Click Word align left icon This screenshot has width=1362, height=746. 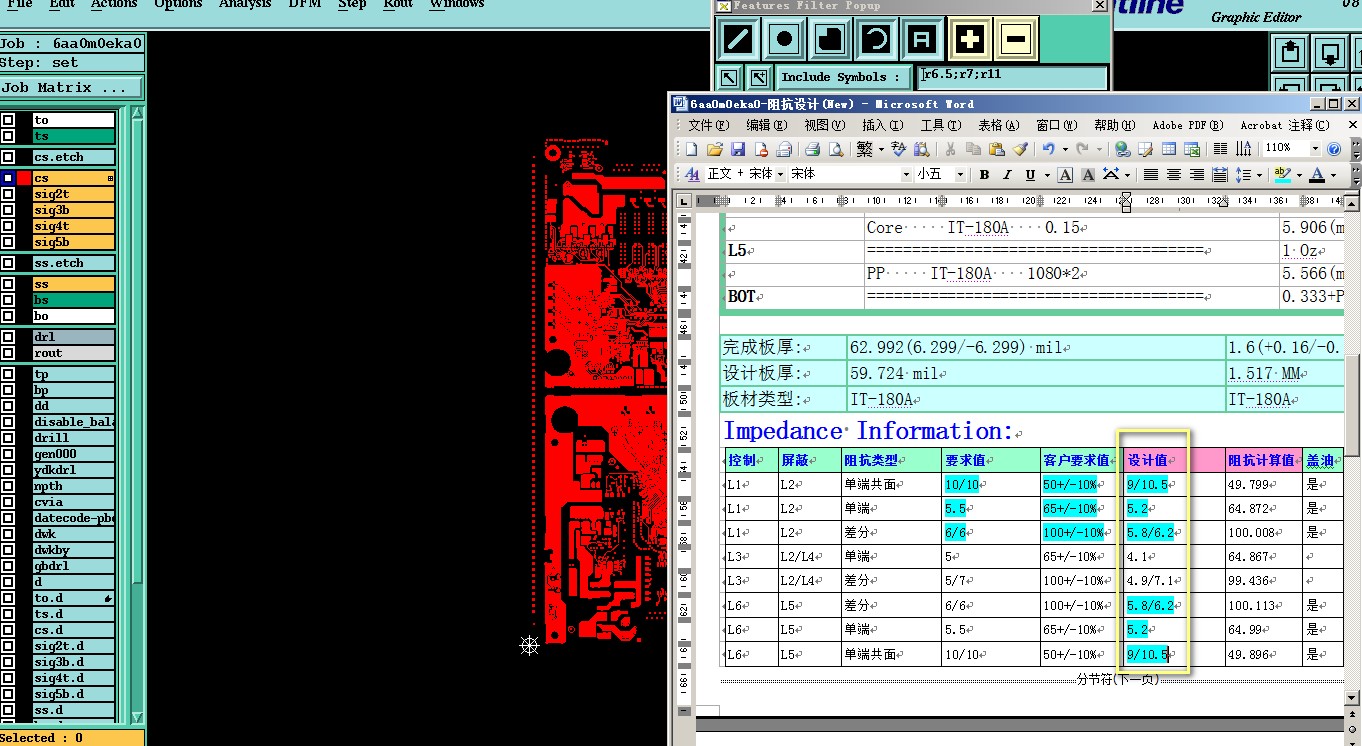(x=1151, y=174)
